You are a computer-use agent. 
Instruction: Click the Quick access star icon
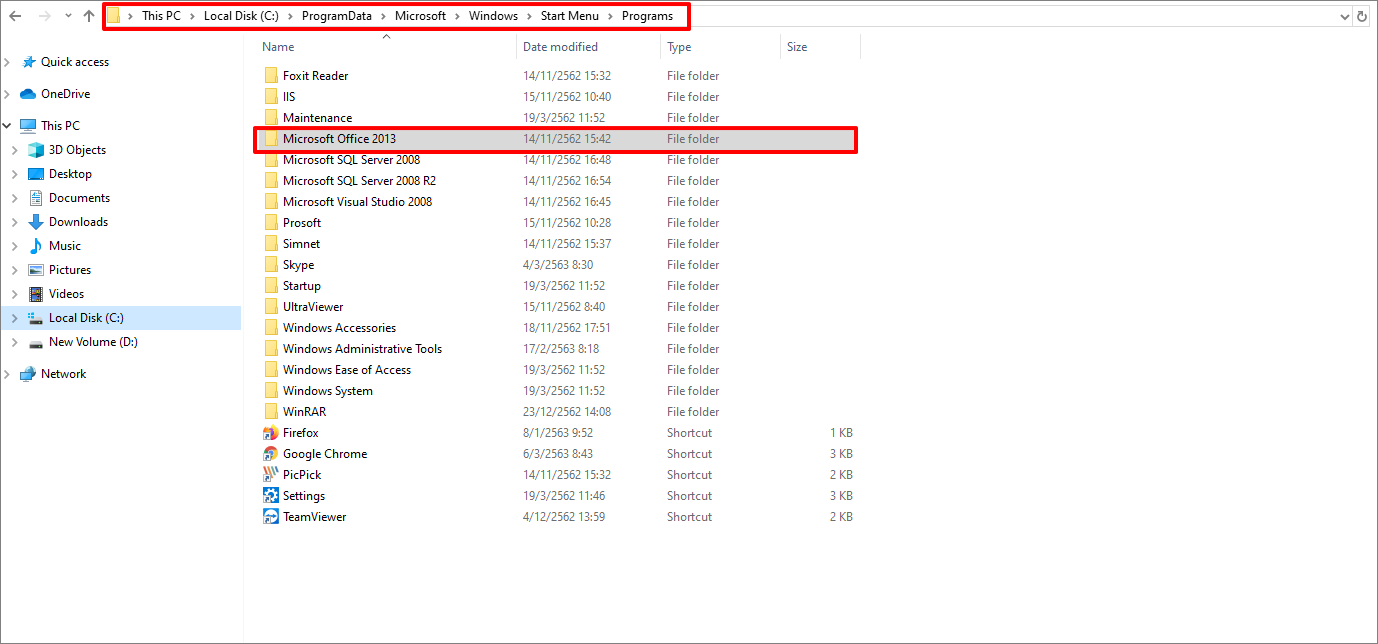coord(28,62)
